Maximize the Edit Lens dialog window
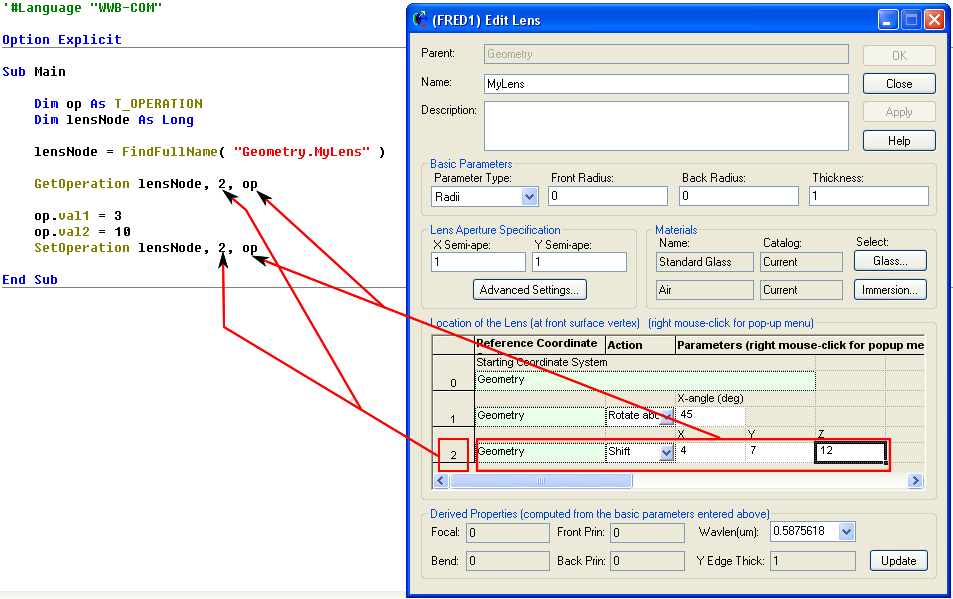953x599 pixels. 911,19
